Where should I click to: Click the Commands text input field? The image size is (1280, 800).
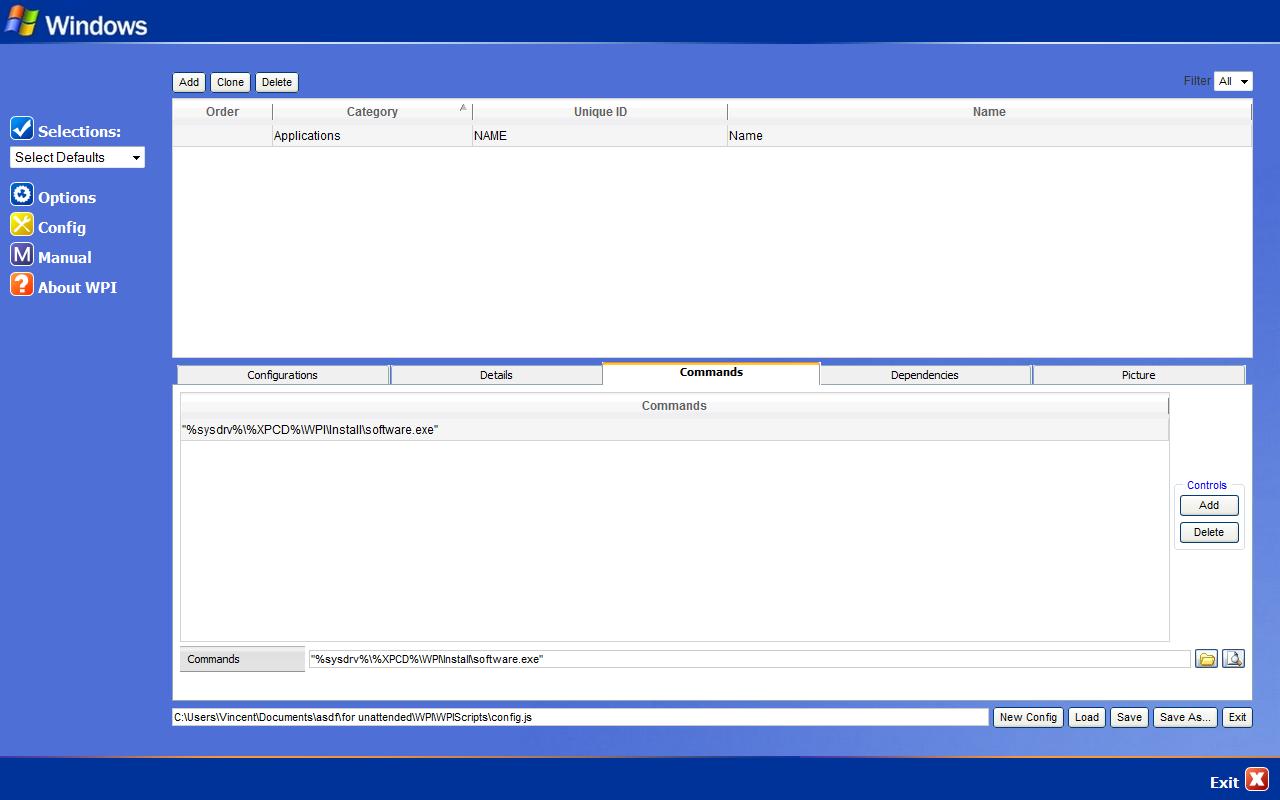tap(750, 659)
